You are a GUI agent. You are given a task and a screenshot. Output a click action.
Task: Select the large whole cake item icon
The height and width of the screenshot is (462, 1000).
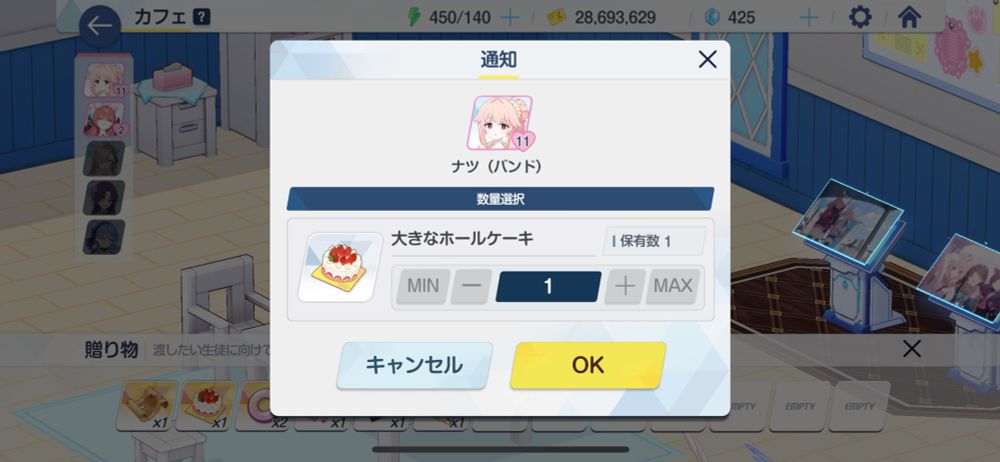click(340, 267)
